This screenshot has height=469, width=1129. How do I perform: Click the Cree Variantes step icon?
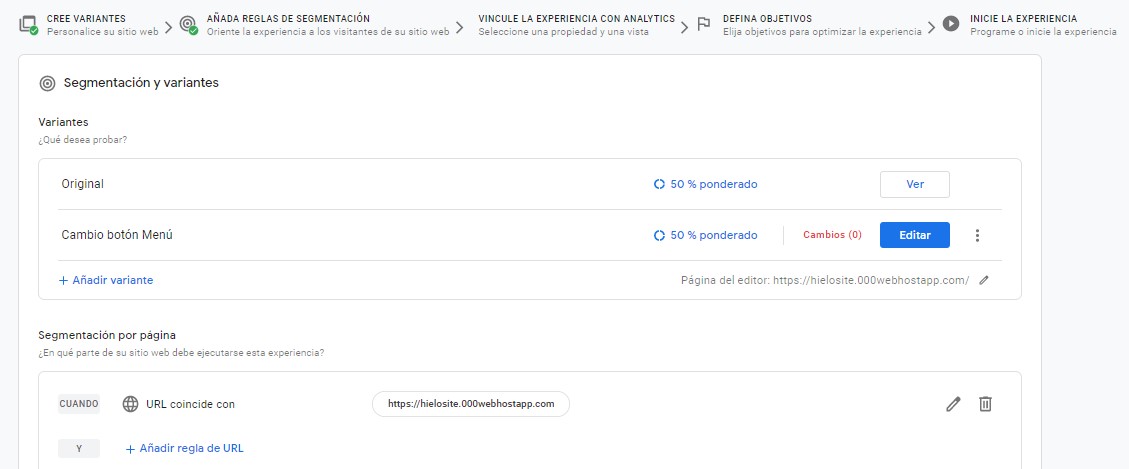27,24
